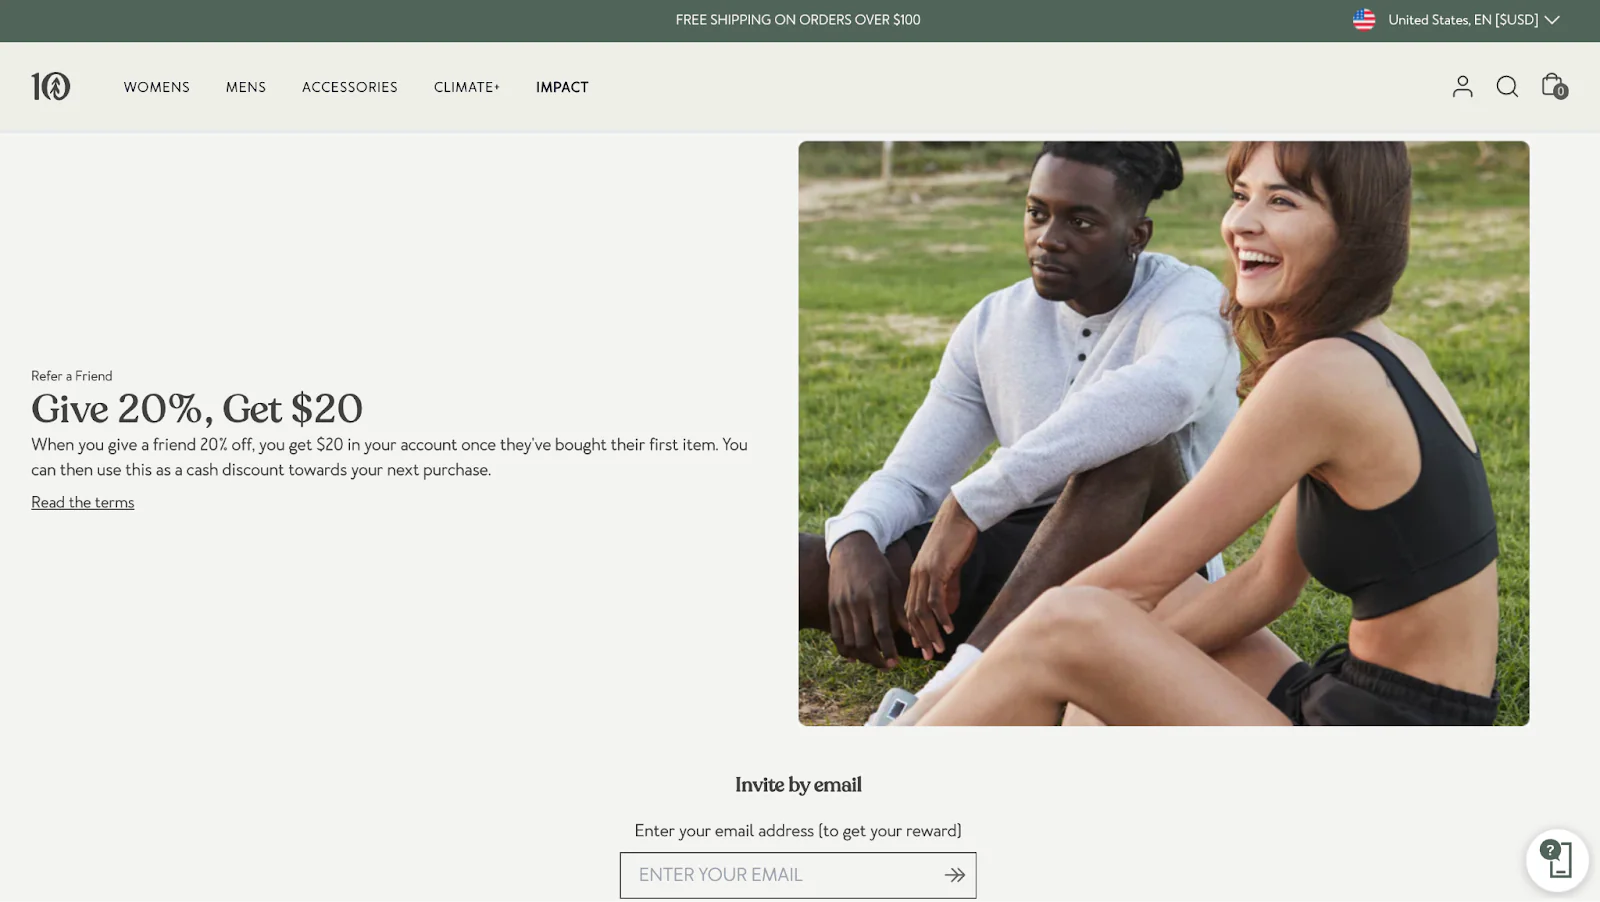Click the FREE SHIPPING banner text
The image size is (1600, 902).
click(x=798, y=19)
